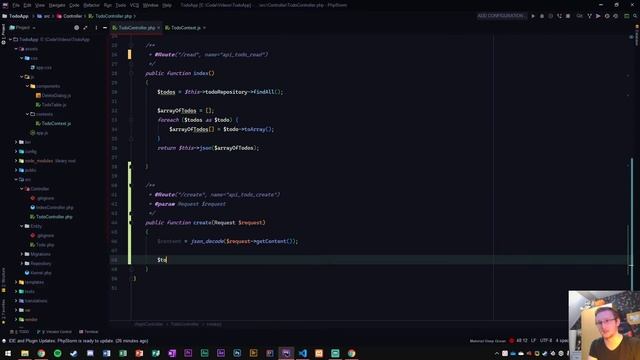Open PhpStorm from the taskbar

click(x=286, y=353)
